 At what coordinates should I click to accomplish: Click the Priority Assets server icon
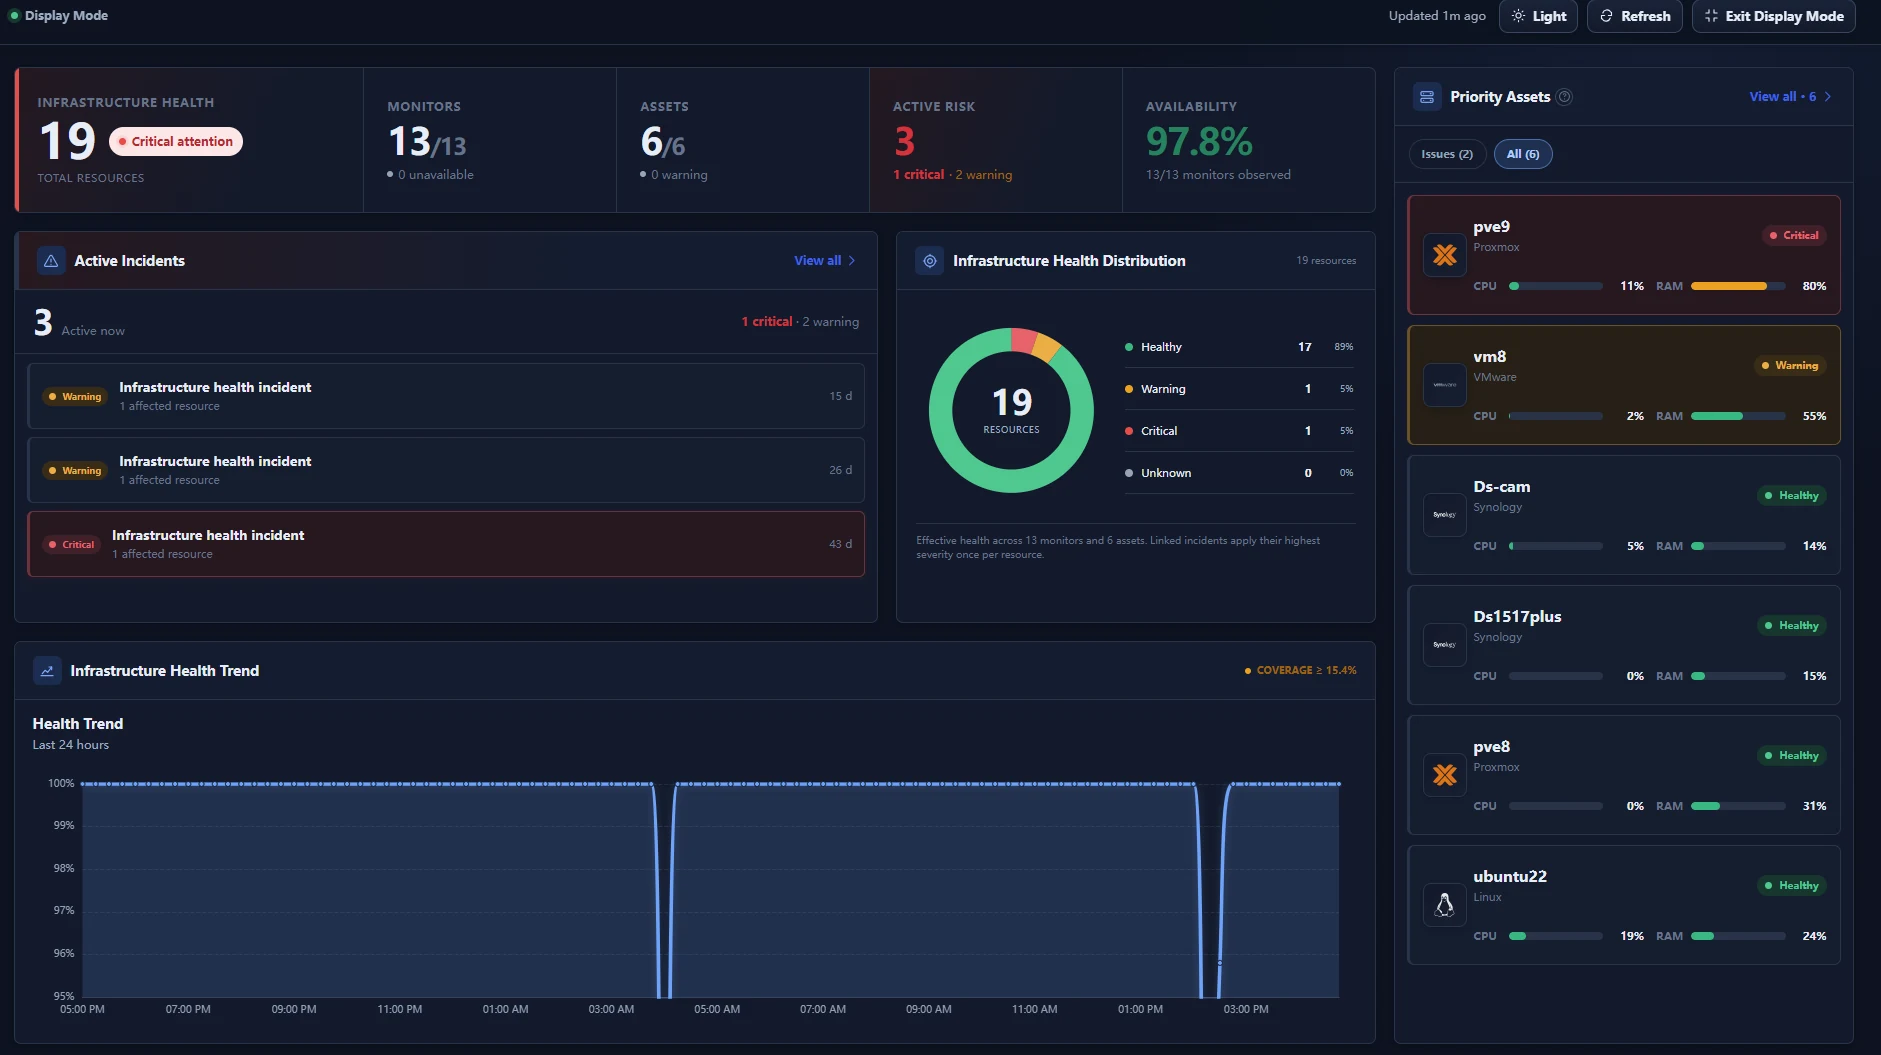click(x=1427, y=97)
